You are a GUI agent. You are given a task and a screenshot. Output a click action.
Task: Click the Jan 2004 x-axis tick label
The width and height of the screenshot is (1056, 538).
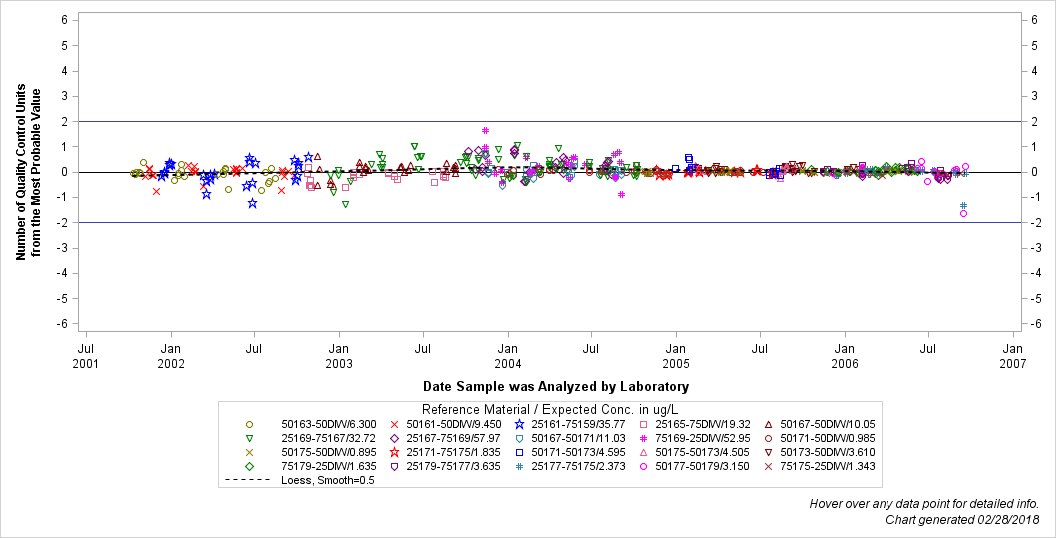[x=507, y=356]
